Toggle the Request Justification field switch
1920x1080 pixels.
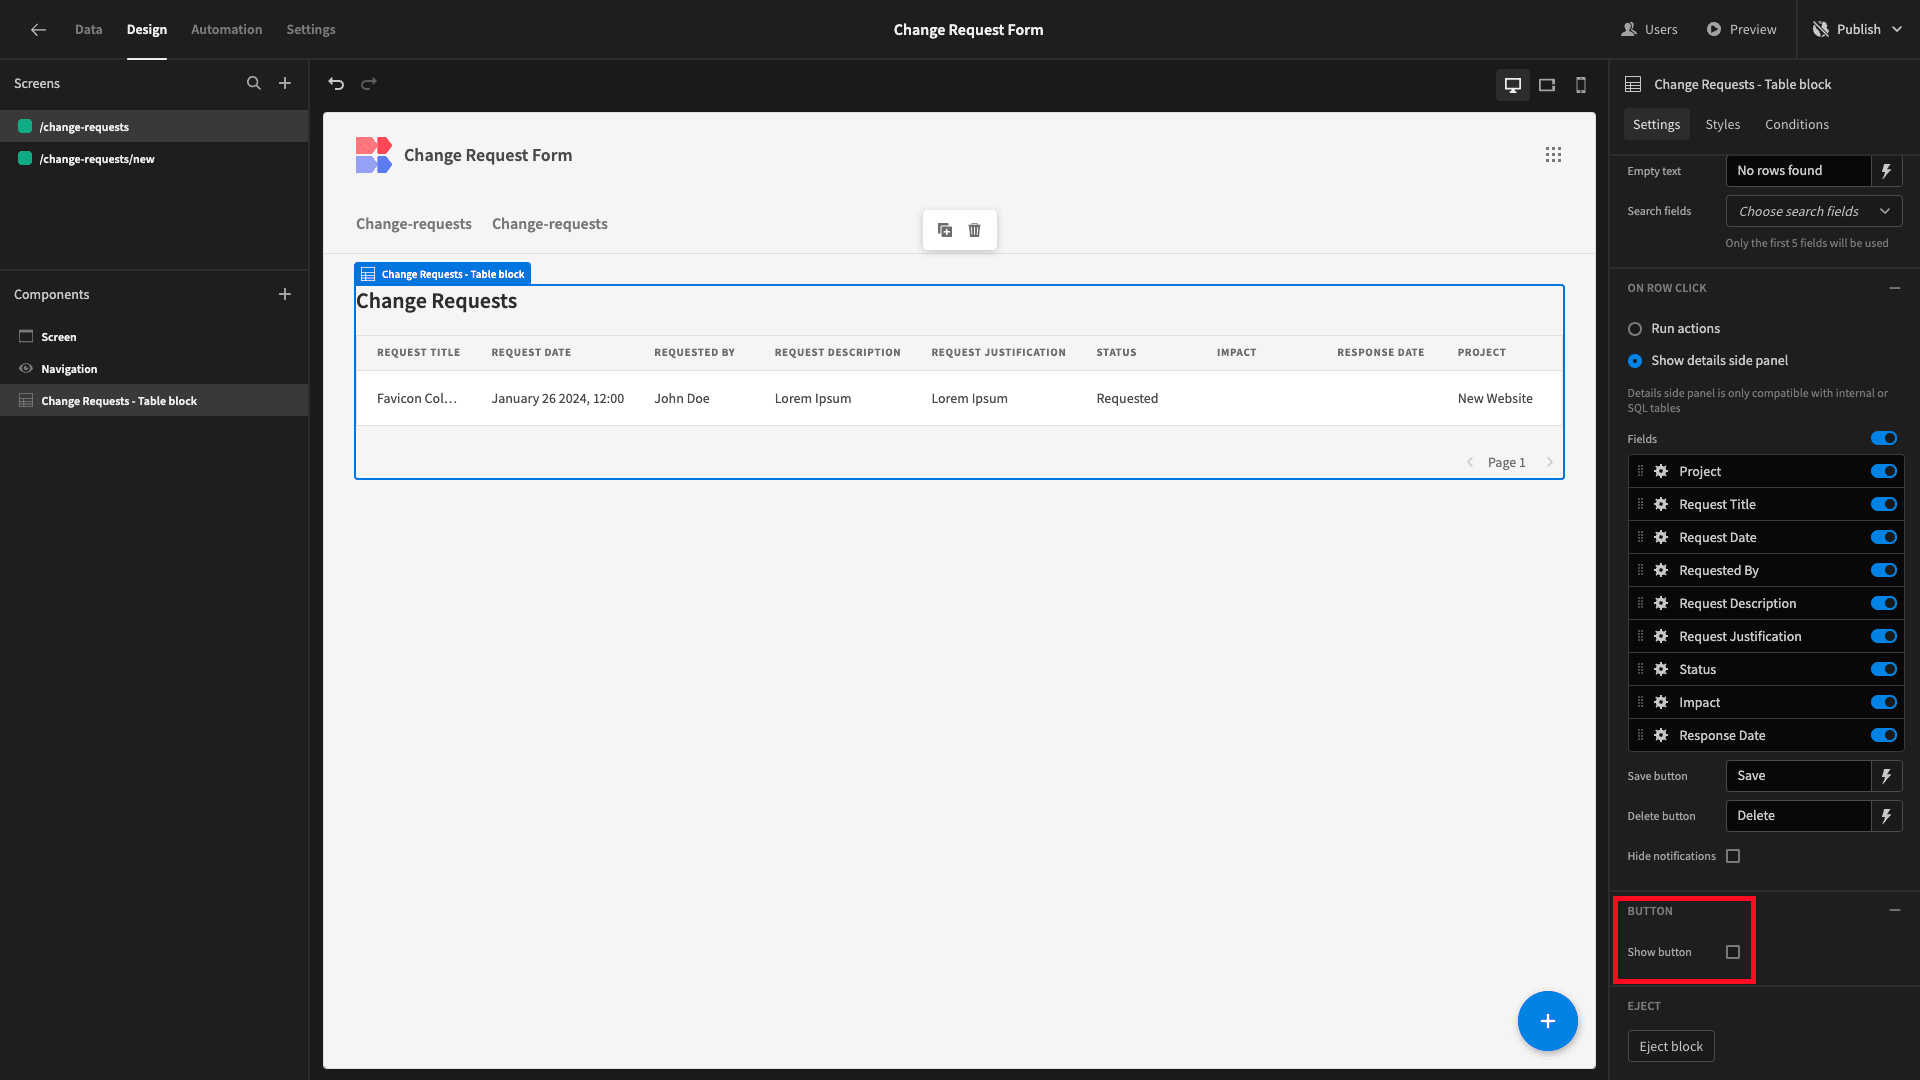pyautogui.click(x=1884, y=636)
